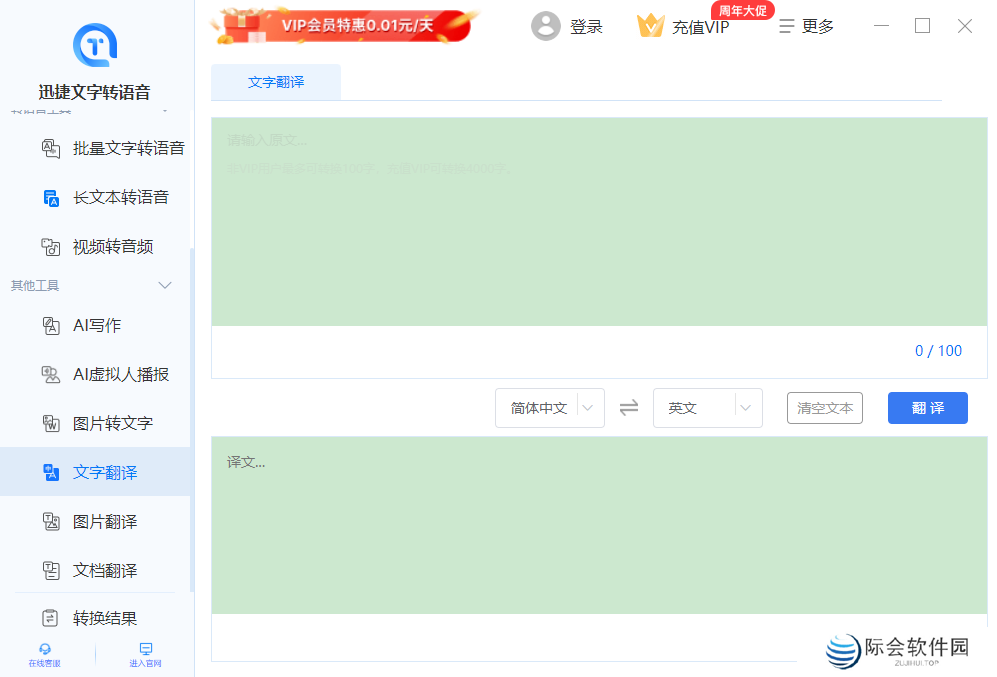Swap the translation language direction
The height and width of the screenshot is (677, 997).
pos(630,408)
